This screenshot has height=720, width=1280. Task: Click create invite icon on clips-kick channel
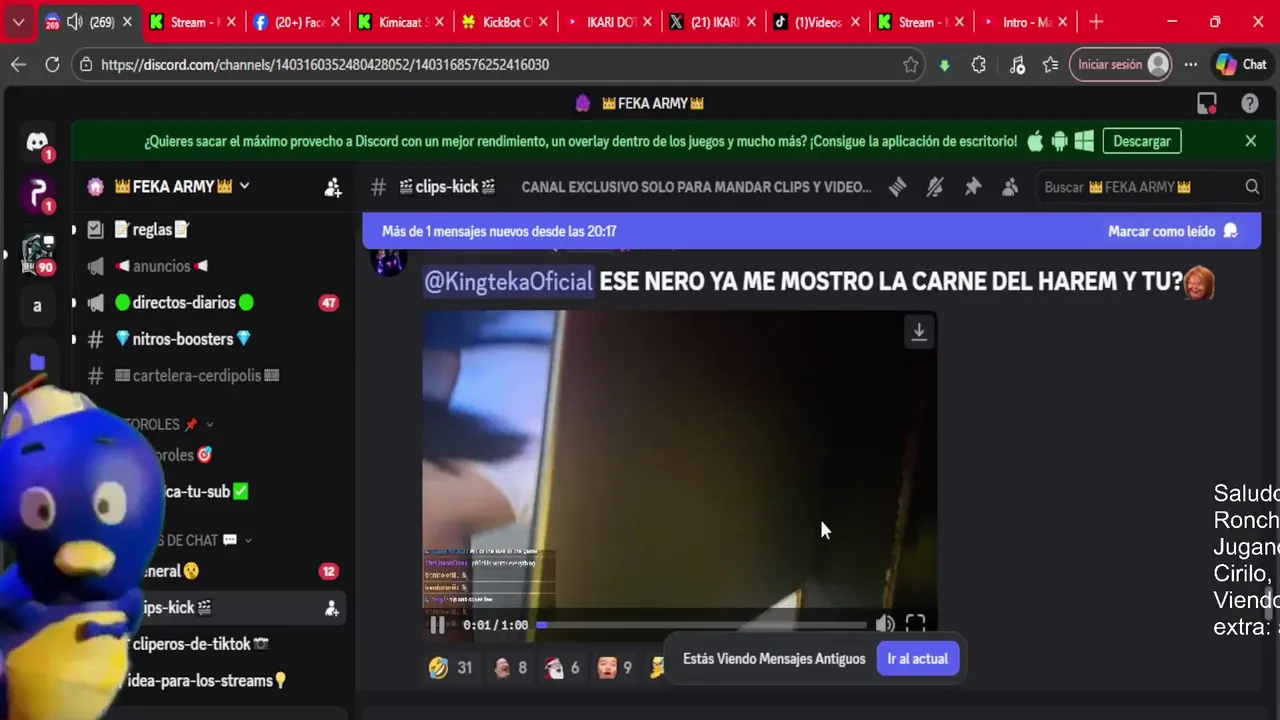point(332,608)
